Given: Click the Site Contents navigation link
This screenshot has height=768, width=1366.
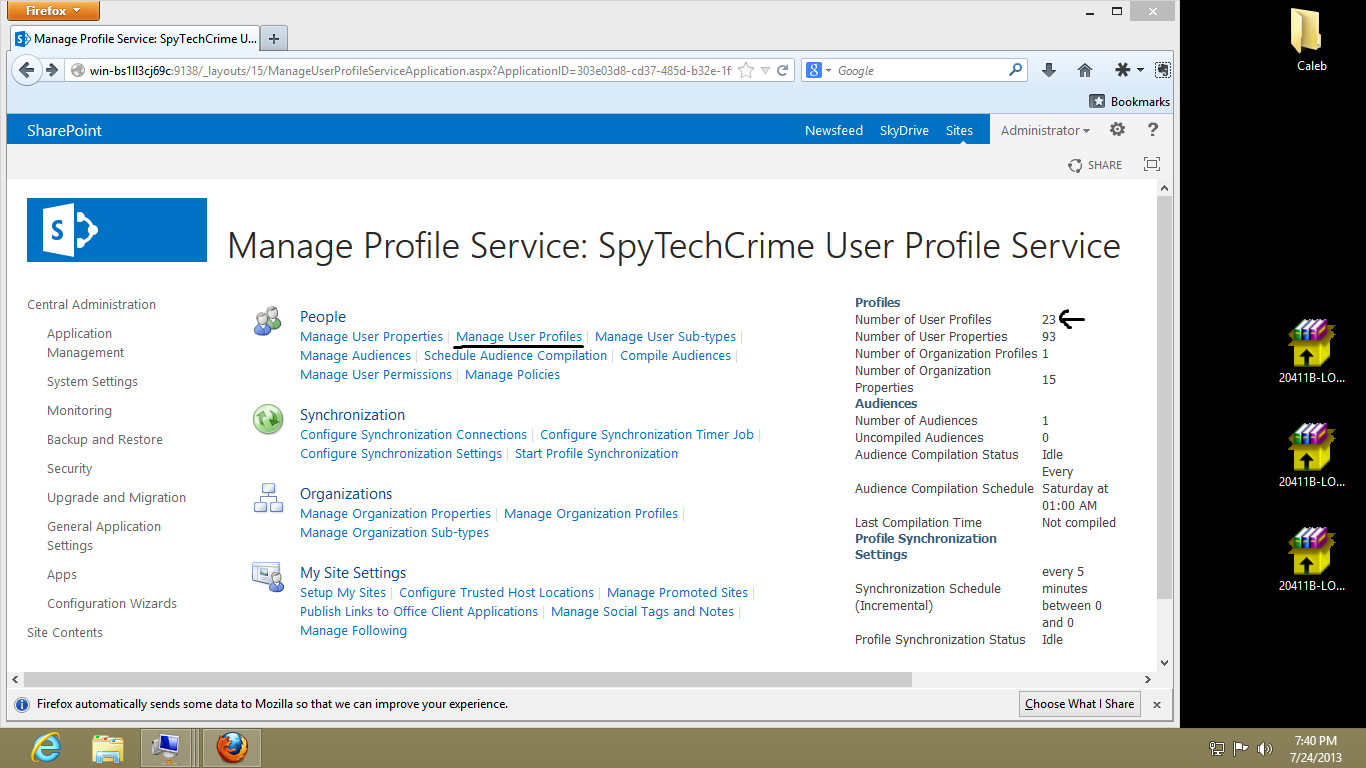Looking at the screenshot, I should pos(65,633).
